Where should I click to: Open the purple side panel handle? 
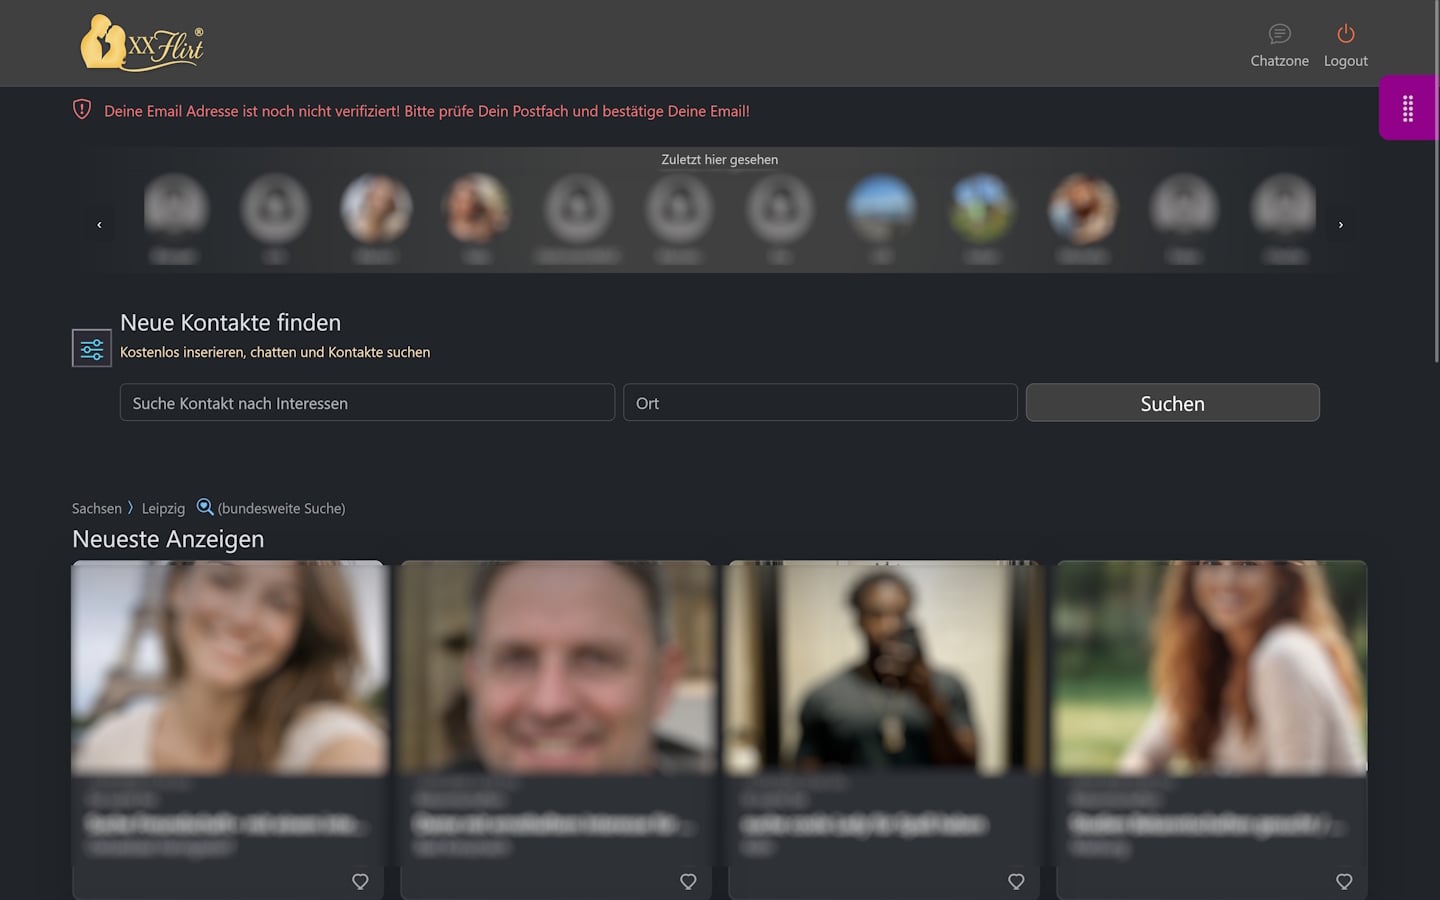click(1407, 108)
